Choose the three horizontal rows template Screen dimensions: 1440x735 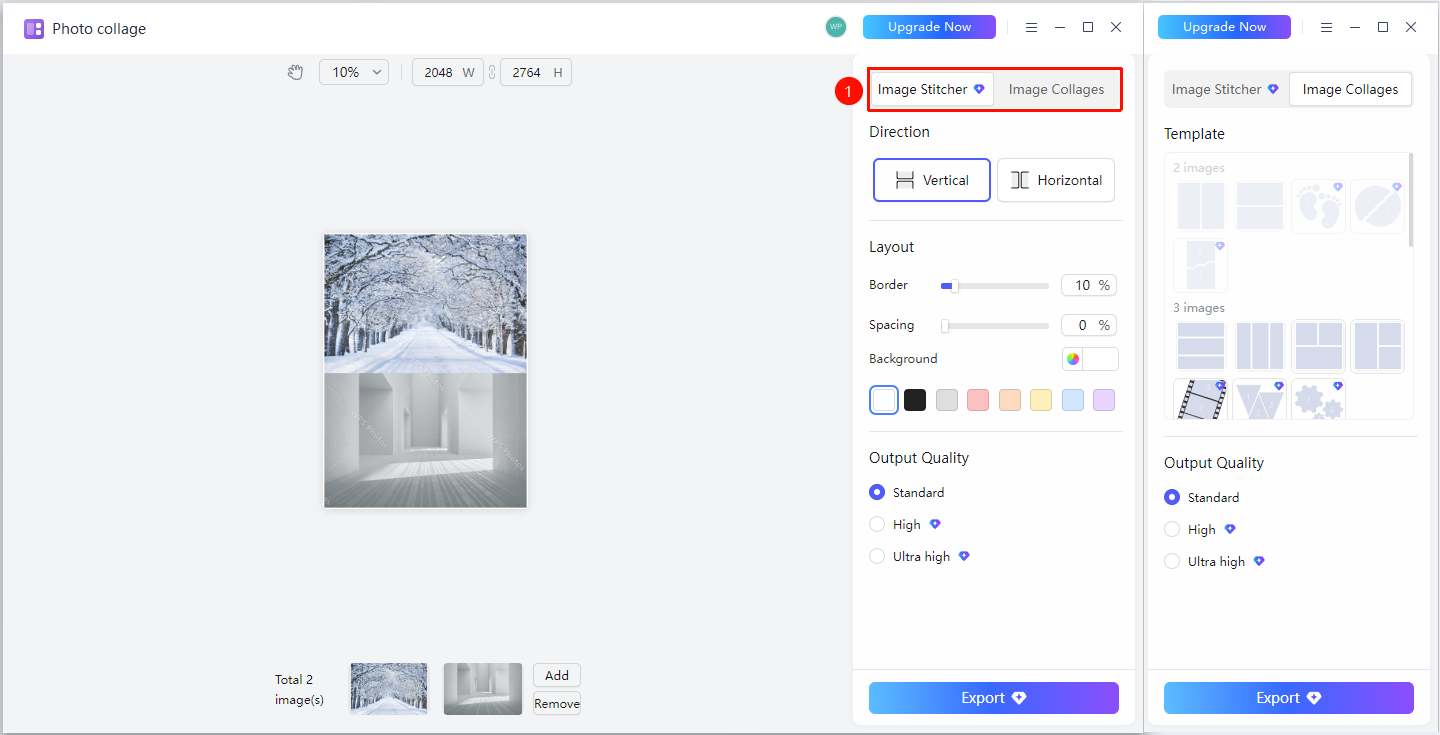click(x=1201, y=346)
